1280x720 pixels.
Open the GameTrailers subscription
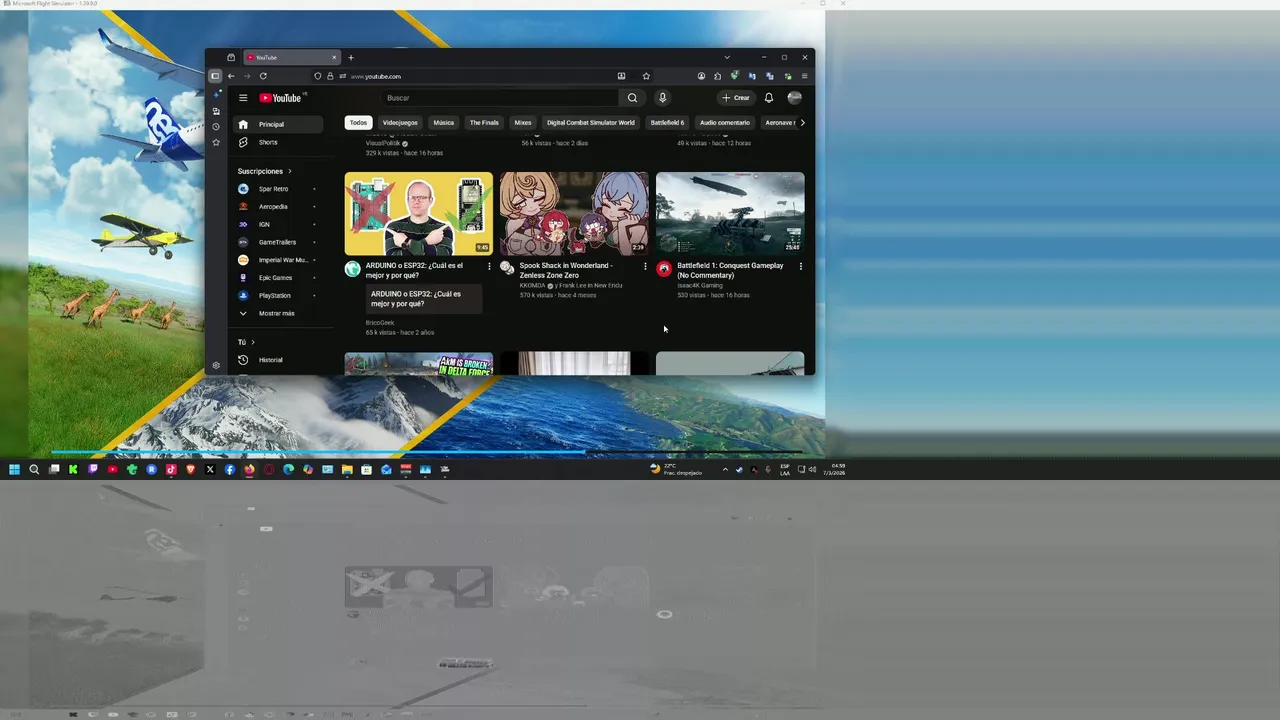(278, 242)
